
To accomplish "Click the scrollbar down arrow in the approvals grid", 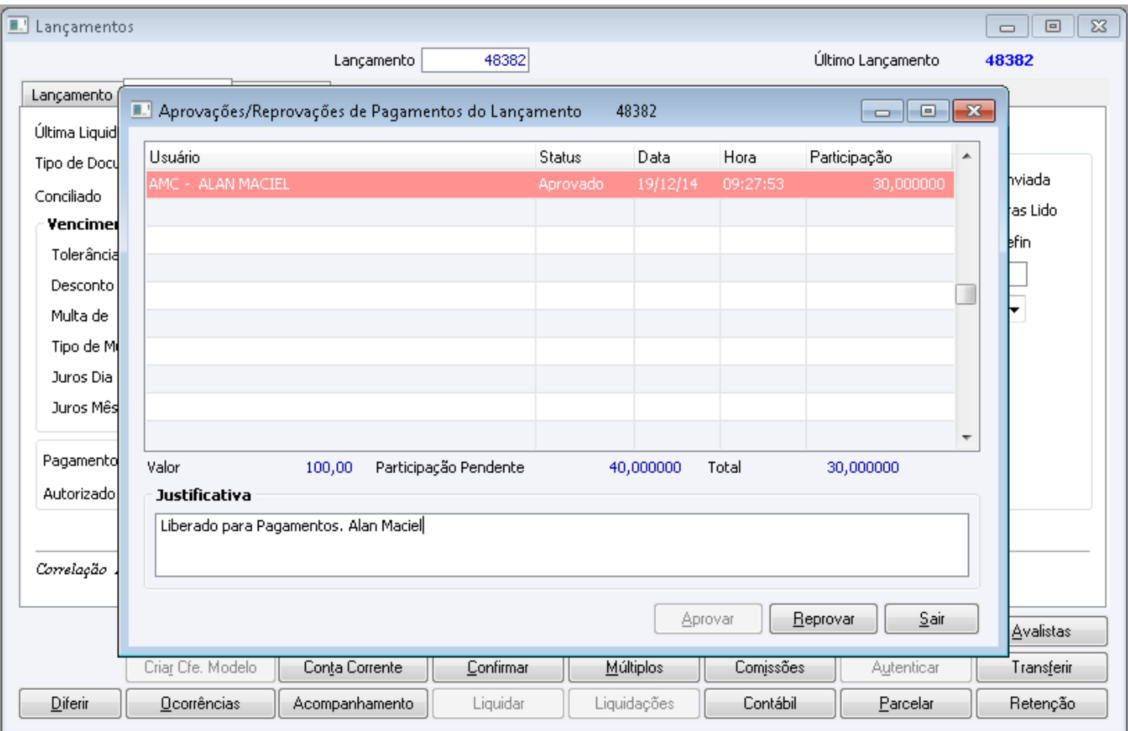I will click(966, 437).
